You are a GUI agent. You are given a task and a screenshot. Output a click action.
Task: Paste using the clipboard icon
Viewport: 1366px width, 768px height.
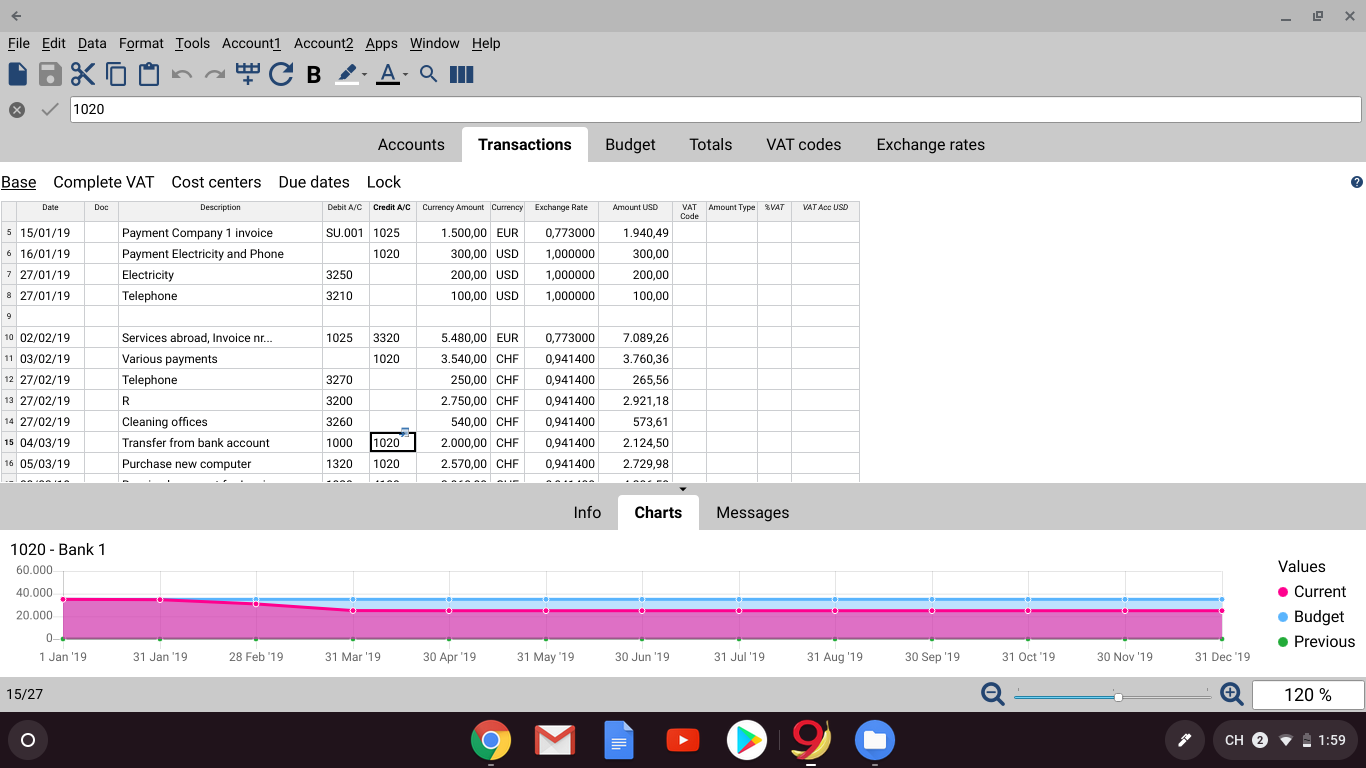149,74
